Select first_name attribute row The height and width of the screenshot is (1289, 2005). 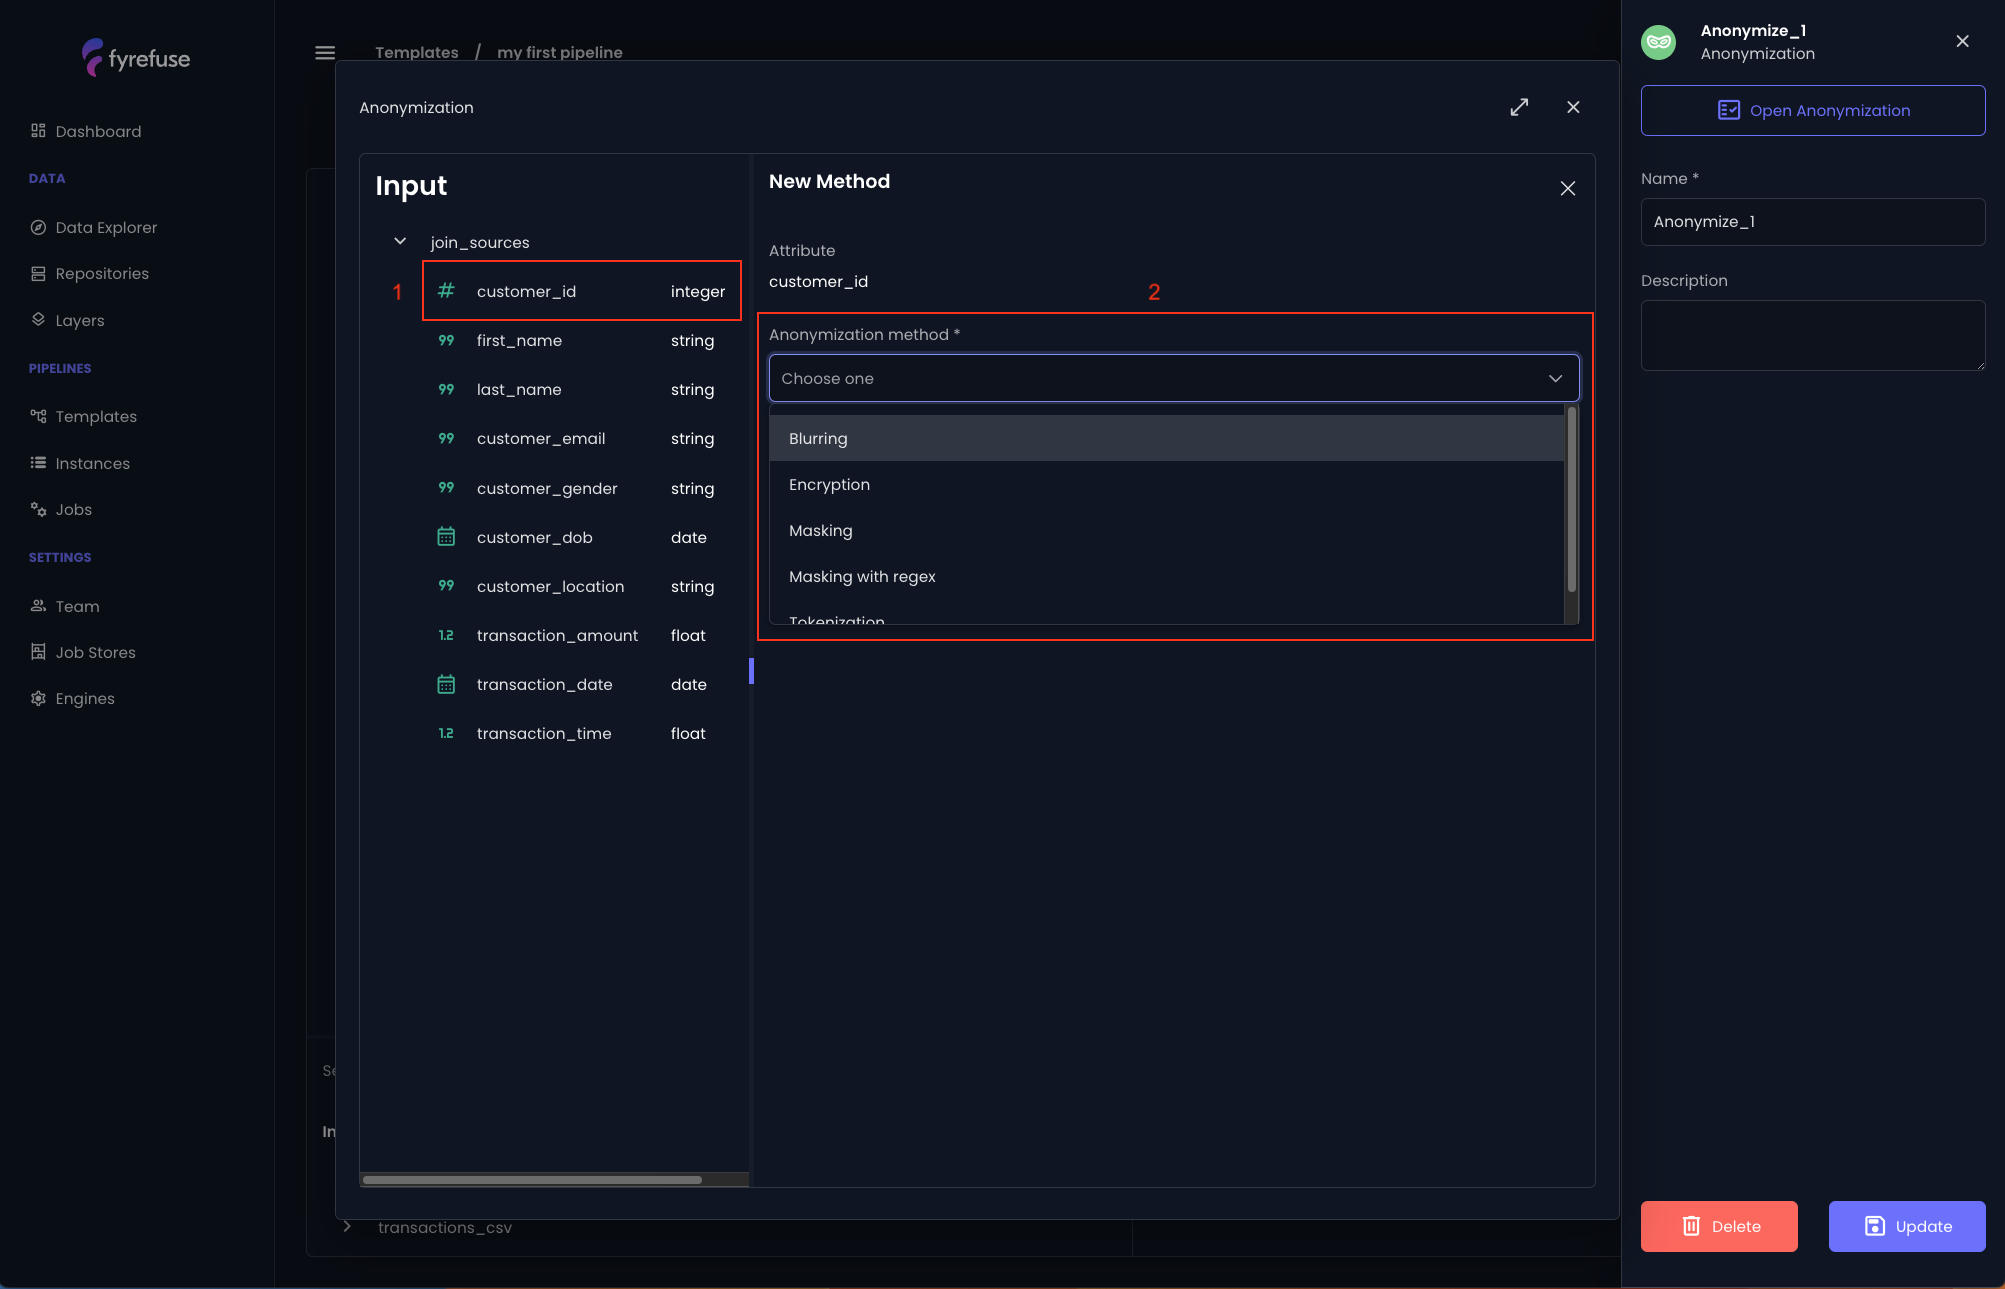pyautogui.click(x=582, y=341)
